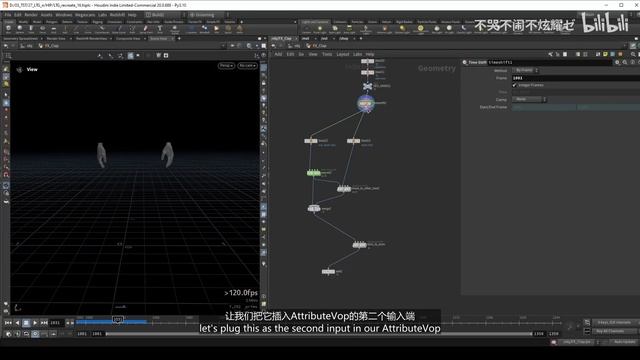Viewport: 640px width, 360px height.
Task: Select the bottom null node in network
Action: click(328, 271)
